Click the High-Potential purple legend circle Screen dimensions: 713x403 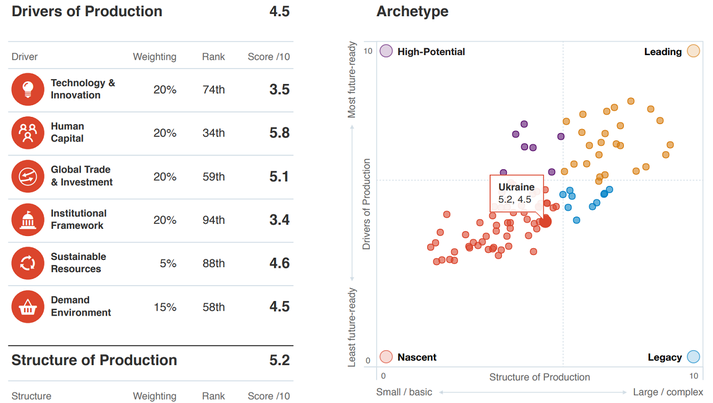point(386,51)
